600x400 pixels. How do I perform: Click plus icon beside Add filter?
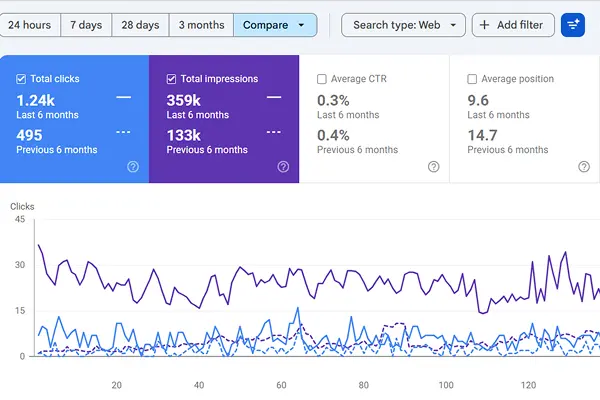pos(484,25)
